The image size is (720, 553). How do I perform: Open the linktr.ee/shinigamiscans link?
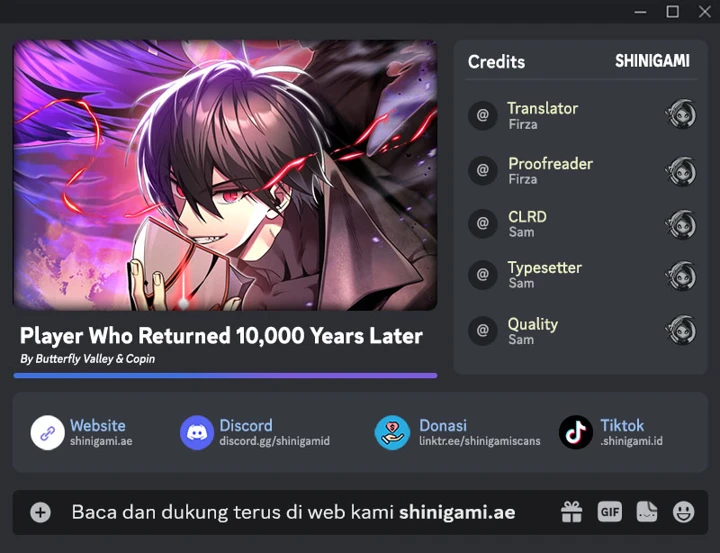[x=479, y=441]
